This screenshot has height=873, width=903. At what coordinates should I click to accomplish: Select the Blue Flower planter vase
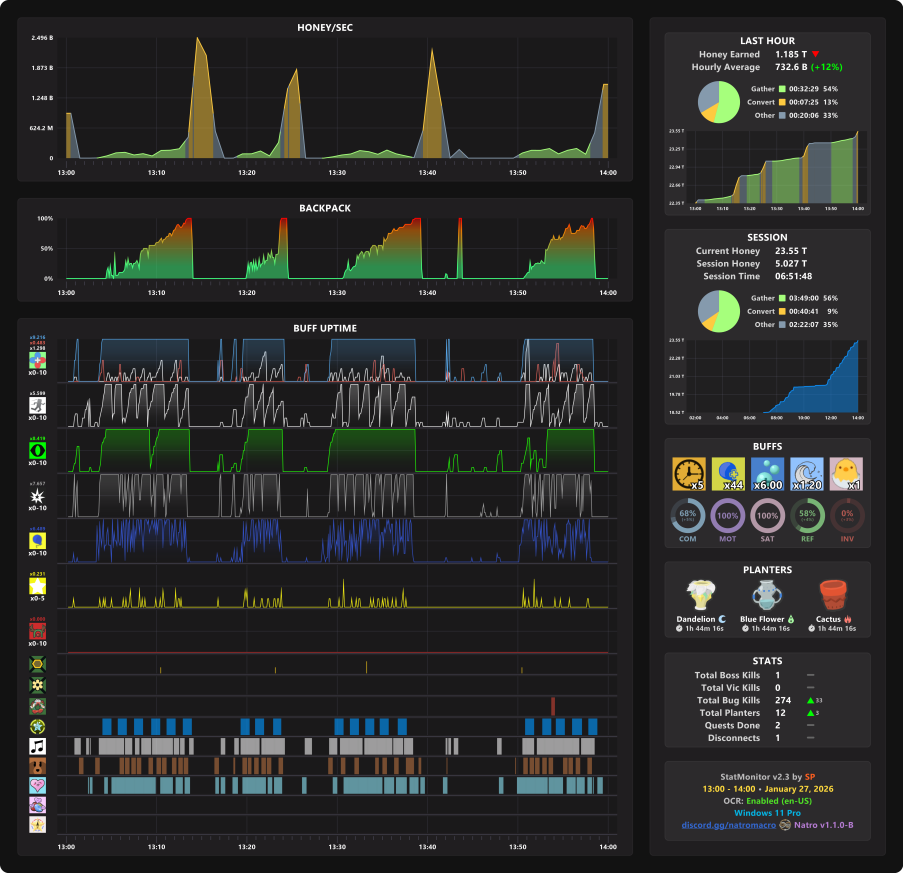point(767,595)
